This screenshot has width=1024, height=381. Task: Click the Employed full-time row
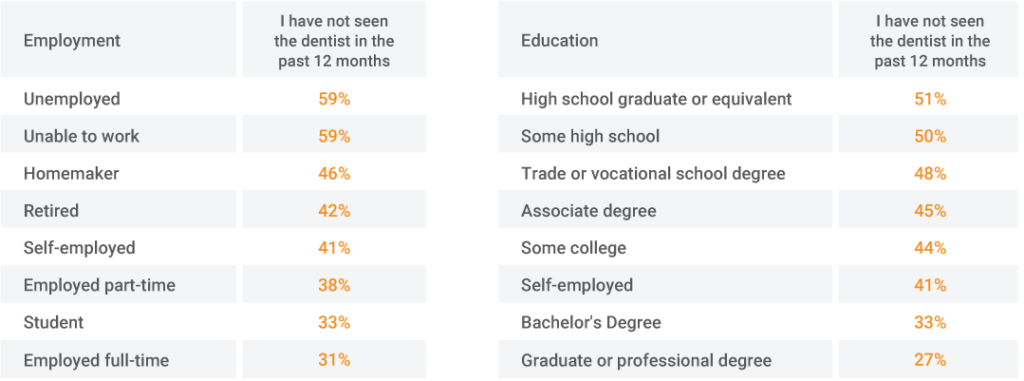(x=213, y=360)
